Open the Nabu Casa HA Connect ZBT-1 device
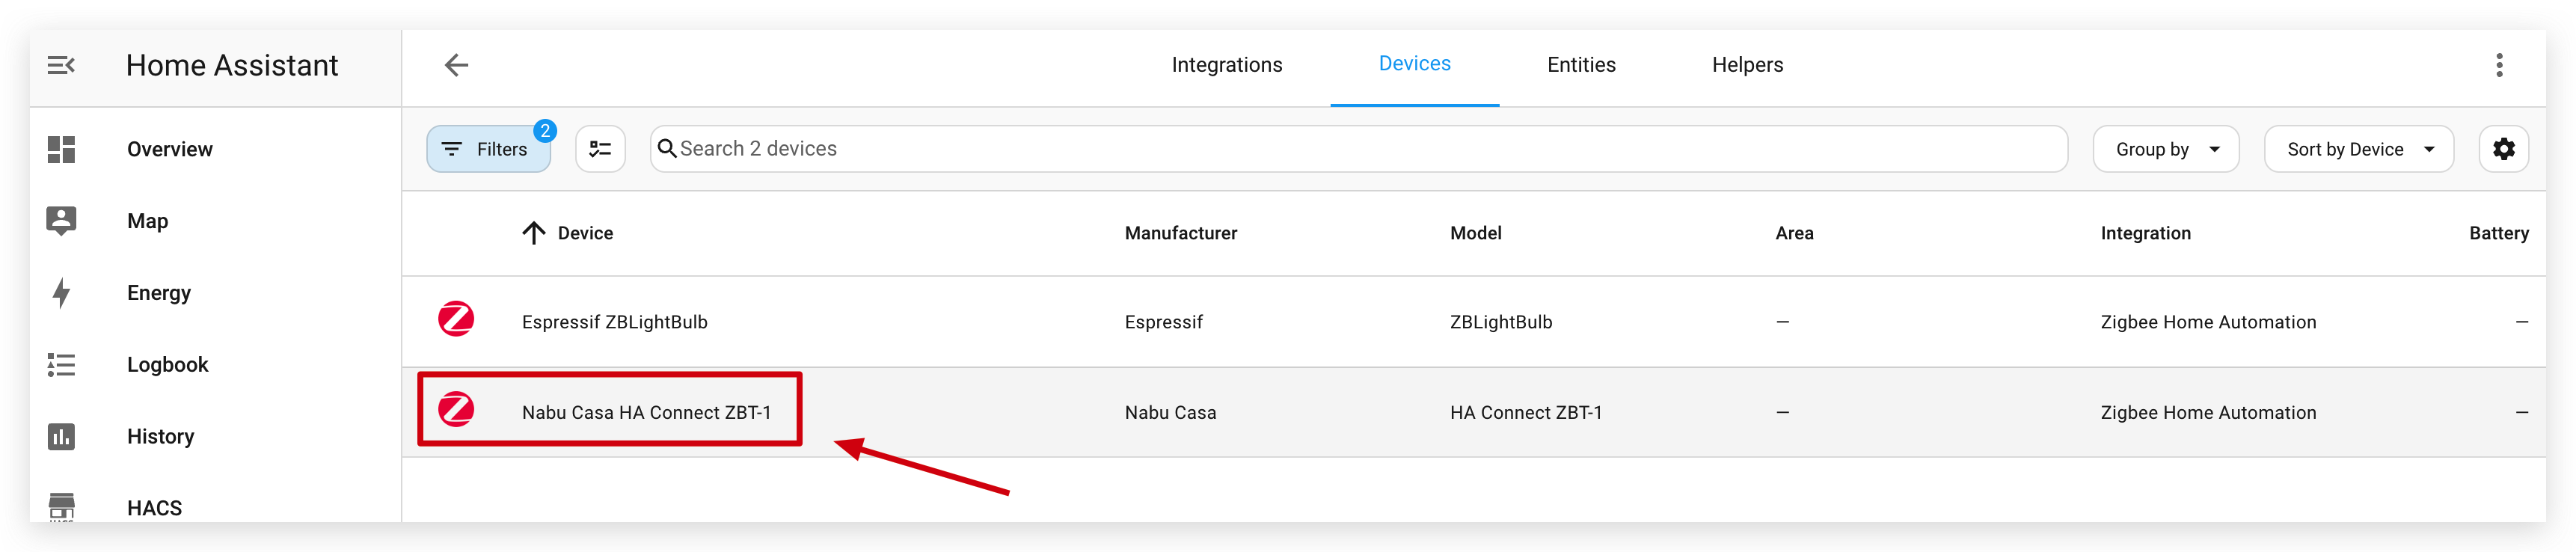The height and width of the screenshot is (552, 2576). coord(646,413)
